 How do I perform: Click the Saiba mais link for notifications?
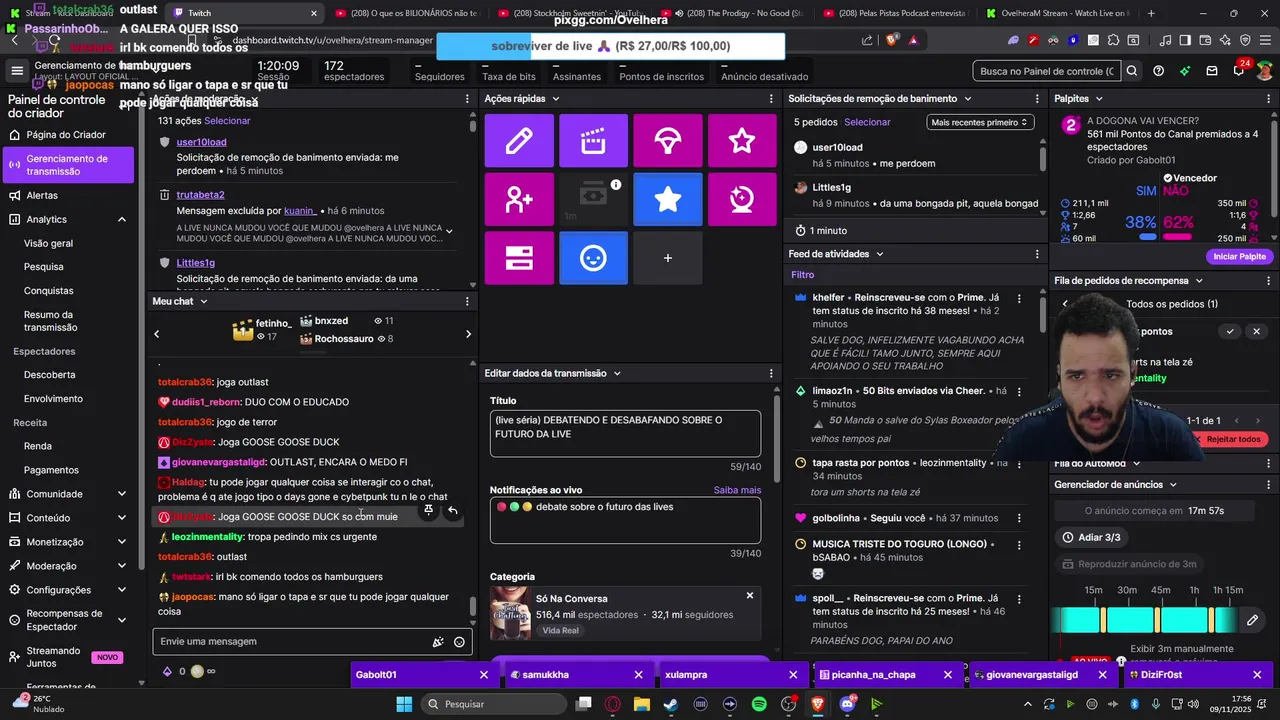[x=737, y=490]
